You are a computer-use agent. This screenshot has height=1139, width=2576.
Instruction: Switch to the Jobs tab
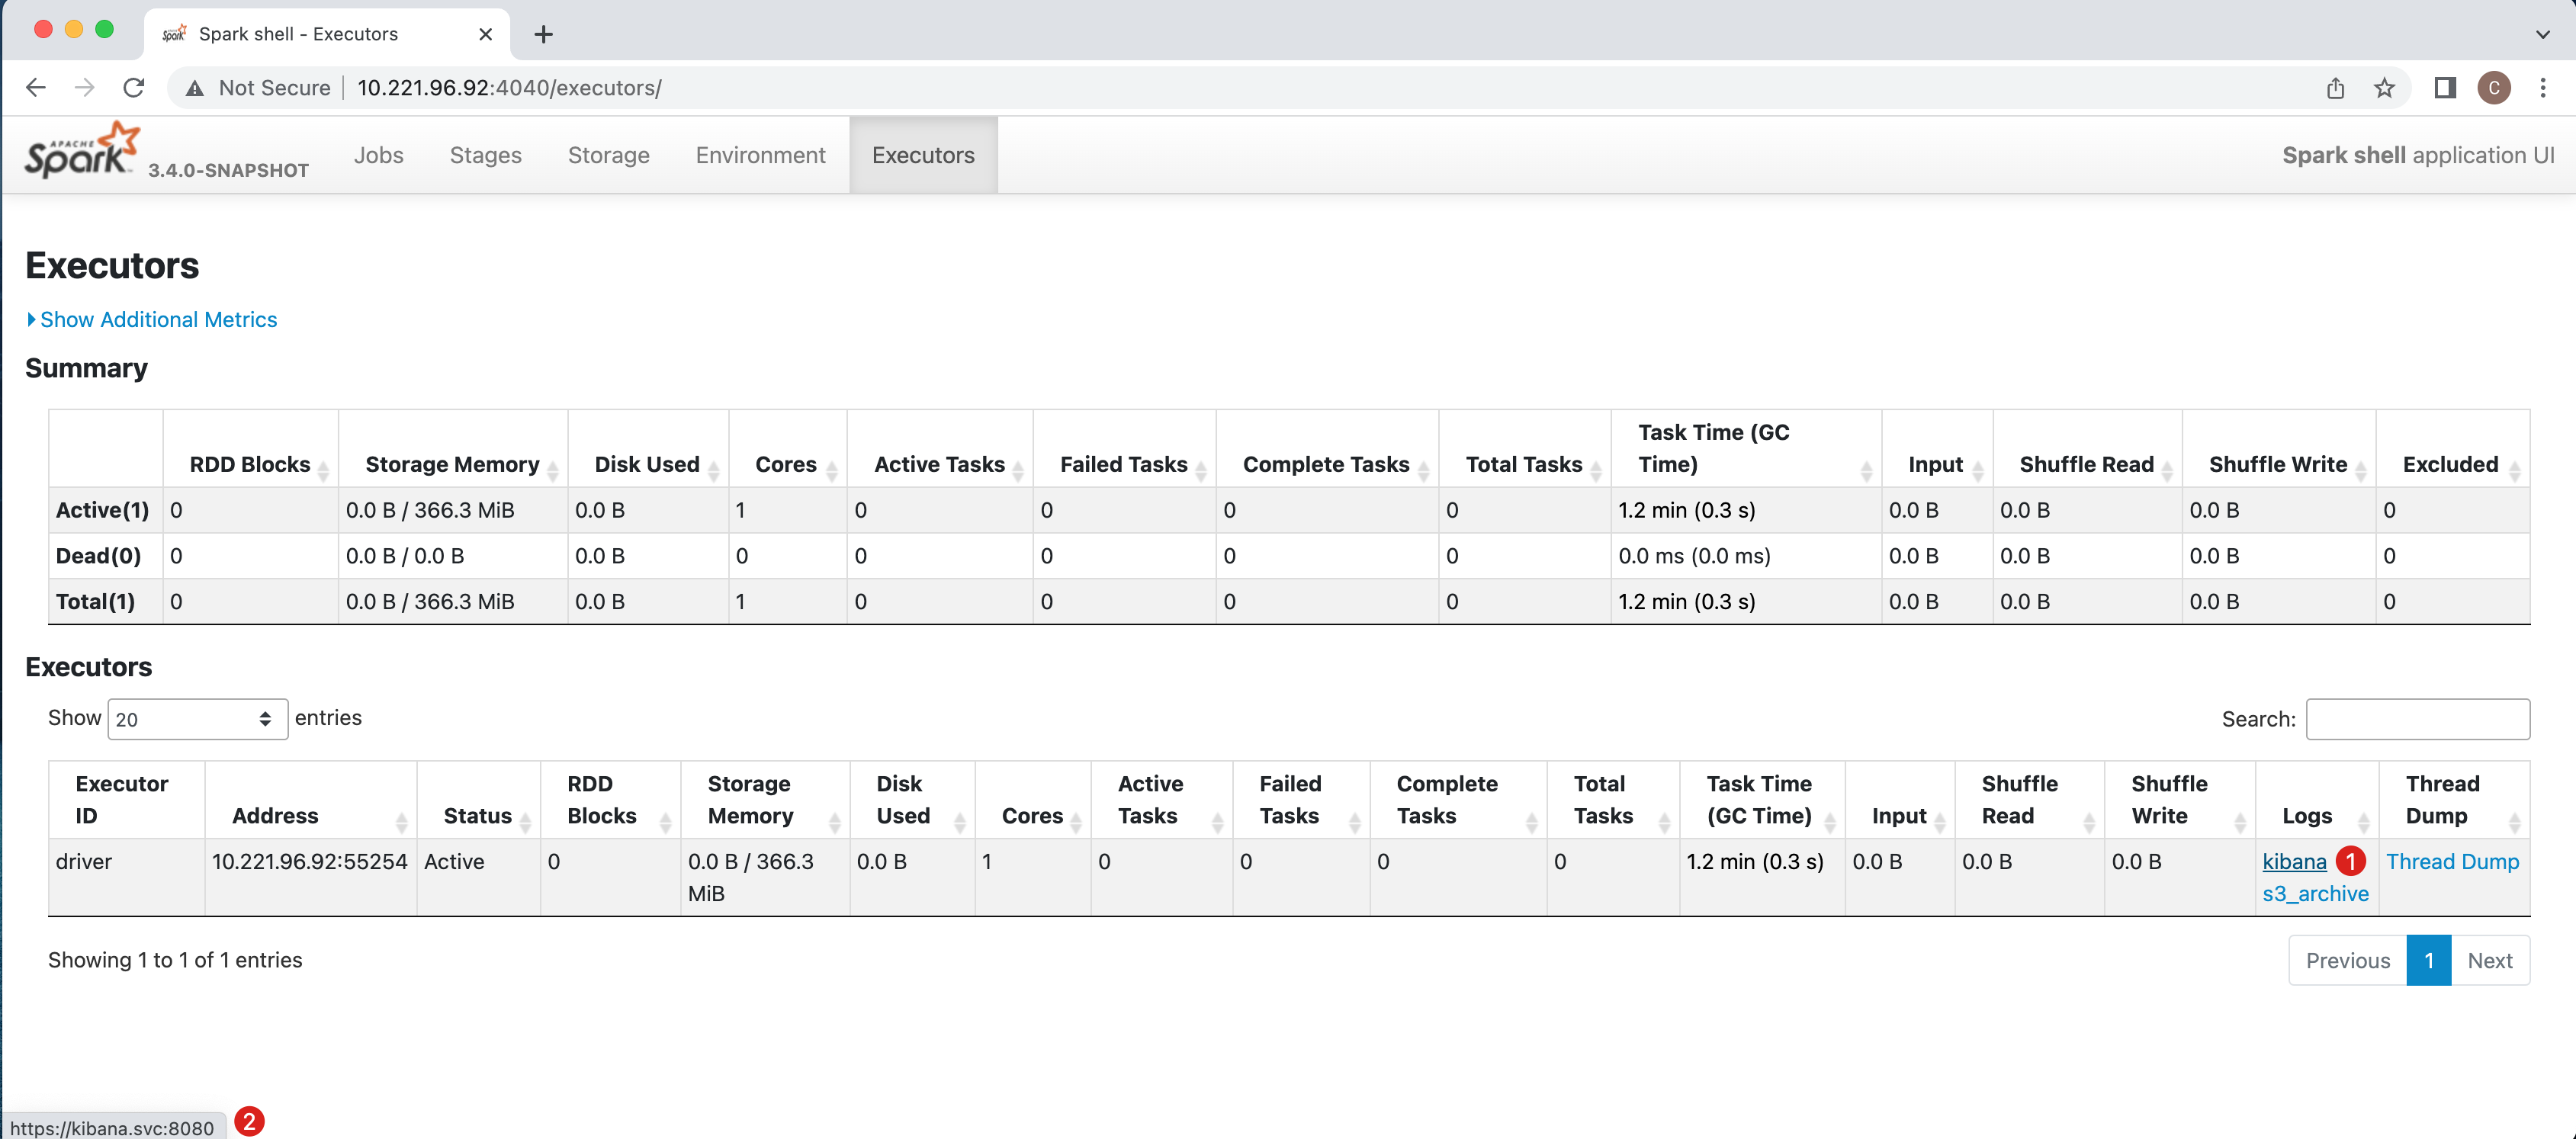(x=378, y=155)
